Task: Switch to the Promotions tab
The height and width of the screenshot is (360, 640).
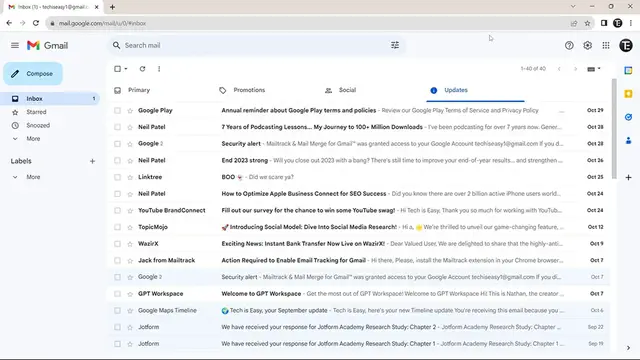Action: tap(249, 90)
